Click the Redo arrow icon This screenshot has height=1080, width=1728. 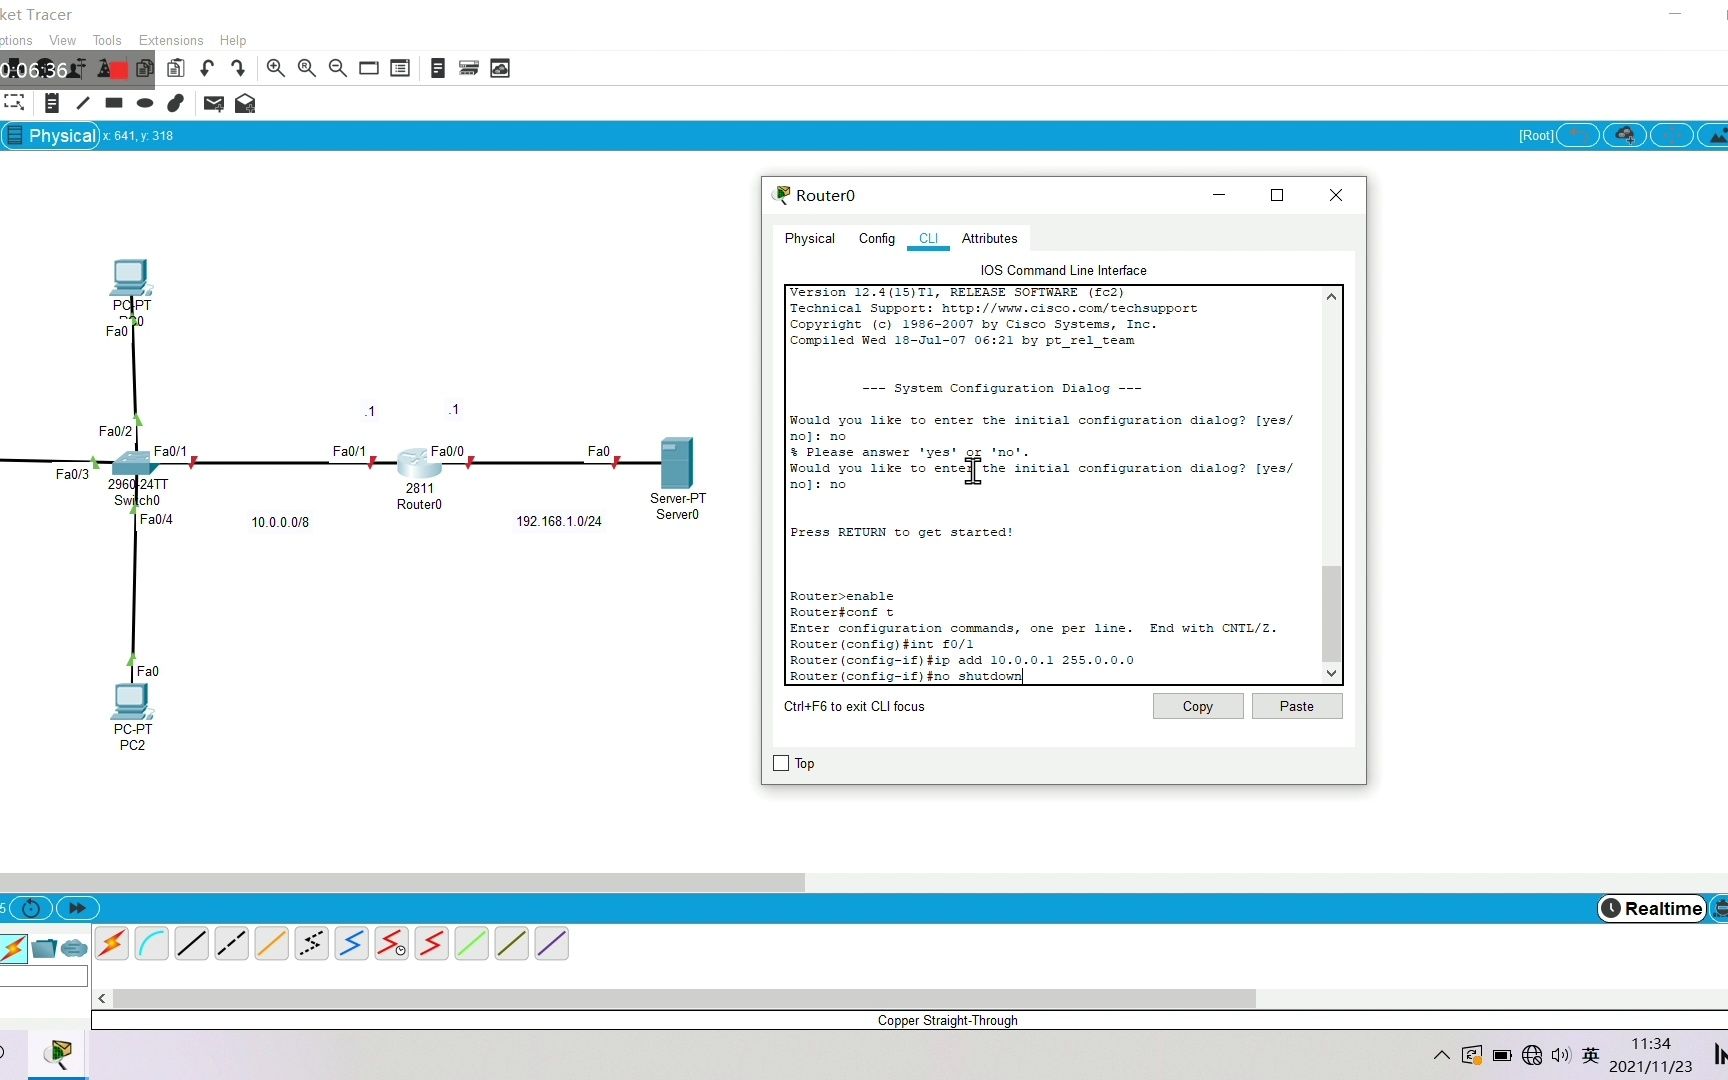click(238, 68)
